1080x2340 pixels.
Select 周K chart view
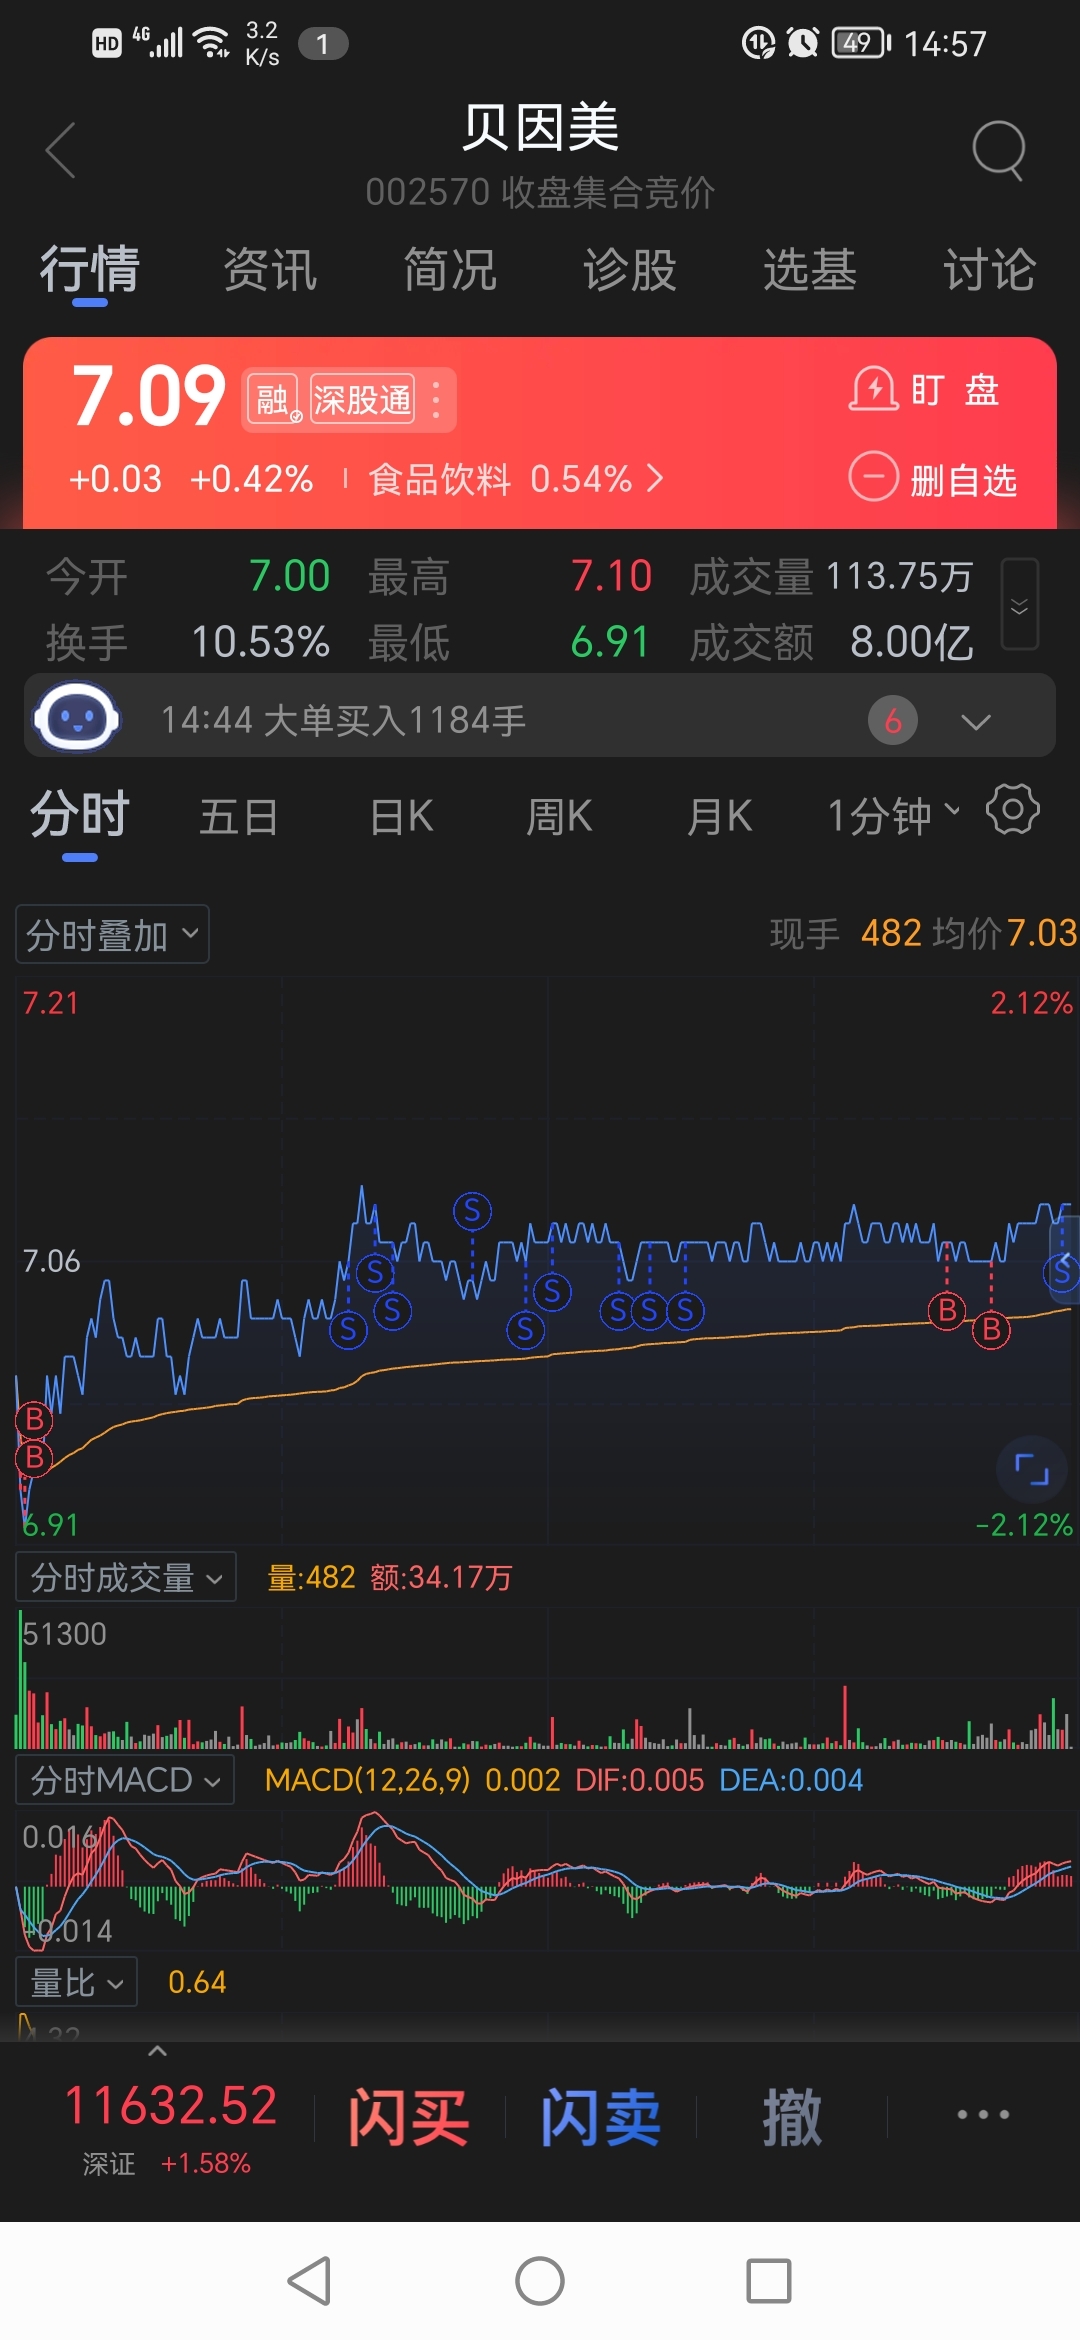pos(559,817)
